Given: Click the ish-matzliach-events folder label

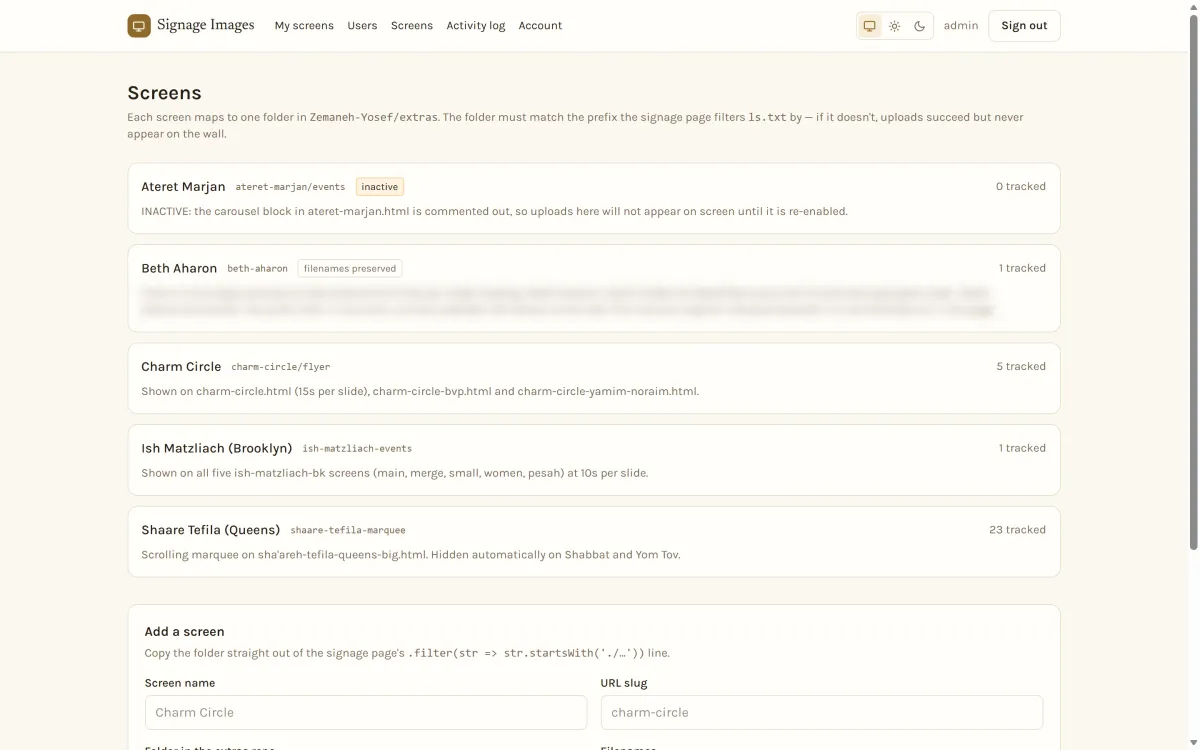Looking at the screenshot, I should (357, 449).
